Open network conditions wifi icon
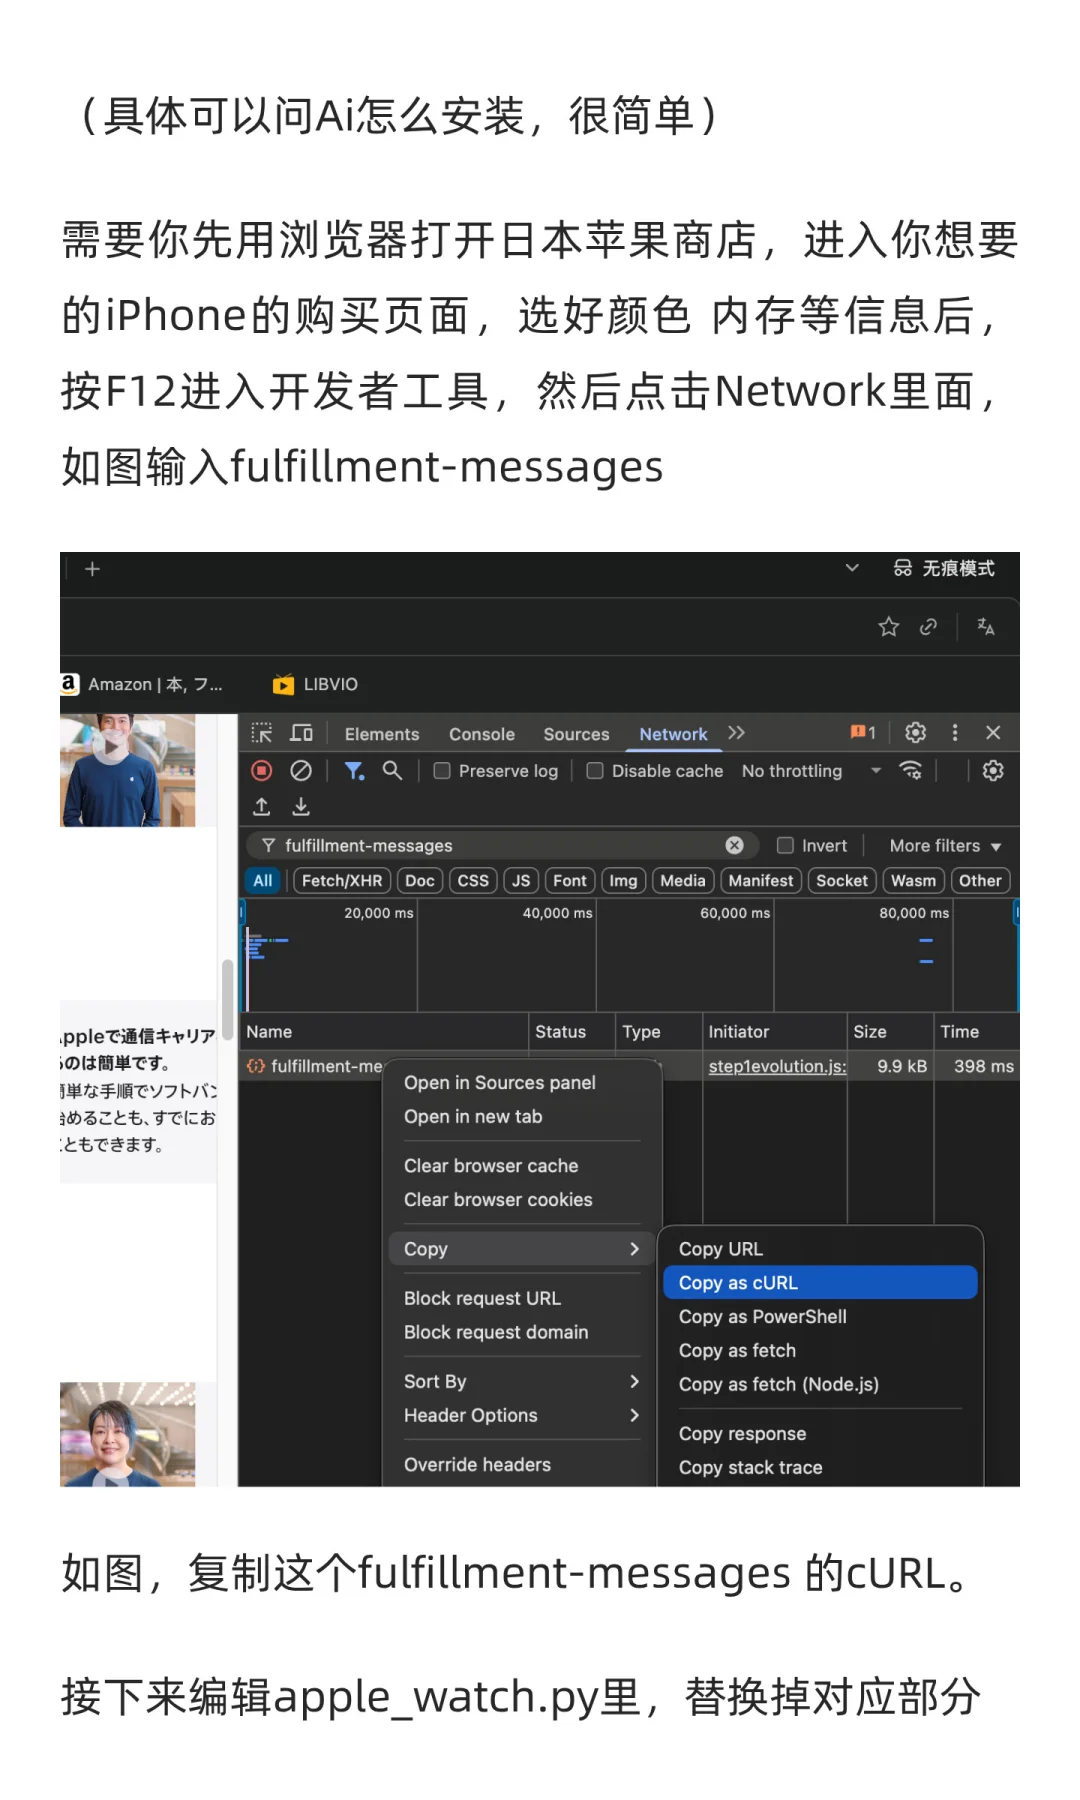The image size is (1080, 1800). (910, 771)
